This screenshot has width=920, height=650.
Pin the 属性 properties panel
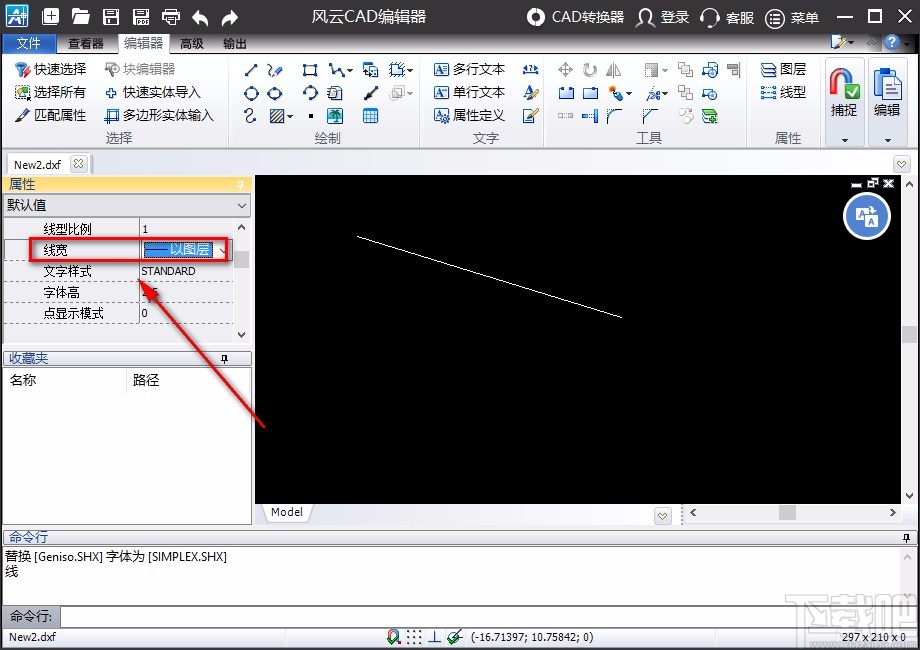[240, 185]
